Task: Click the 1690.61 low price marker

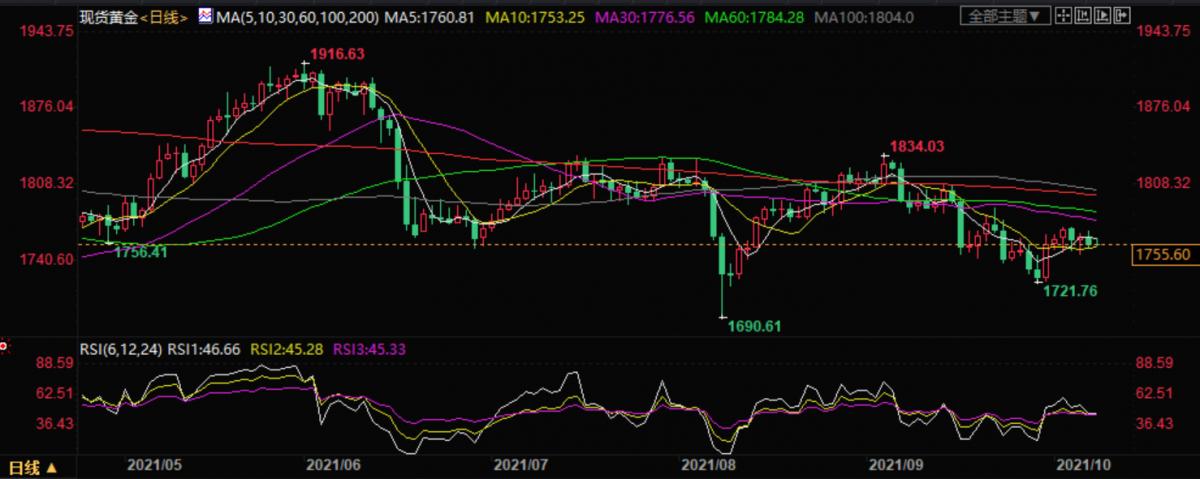Action: pos(754,326)
